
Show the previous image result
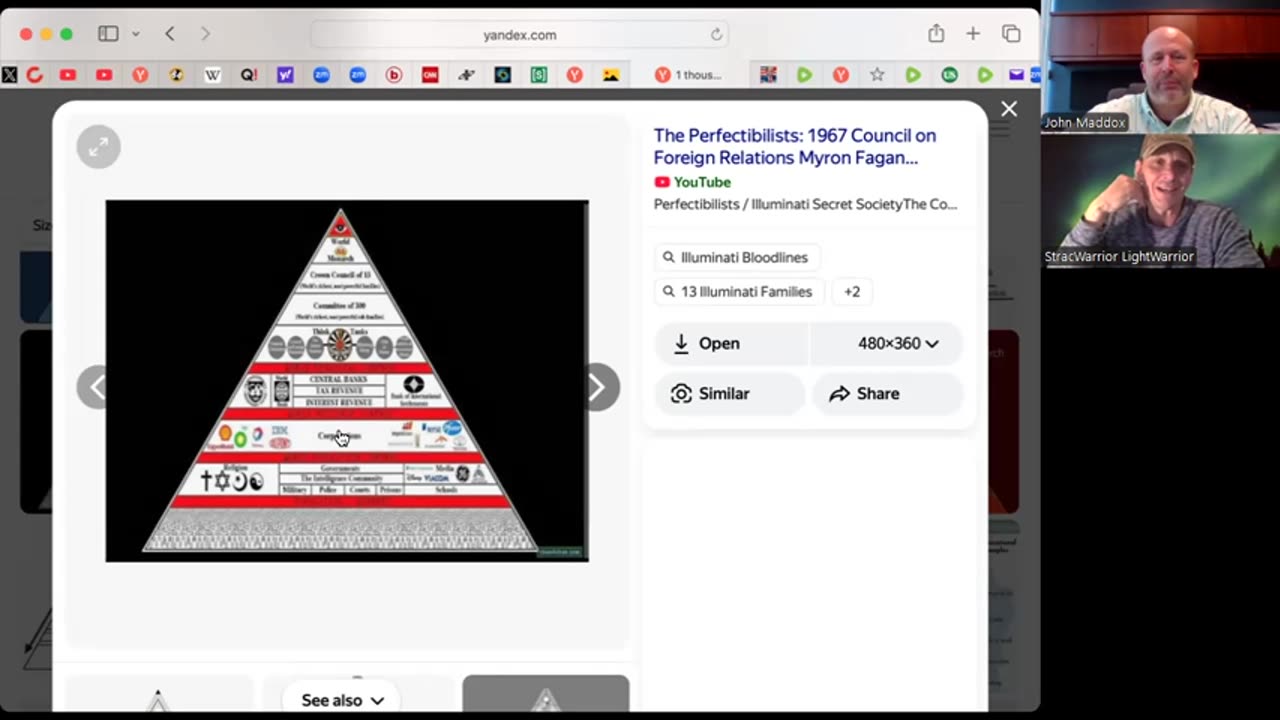[x=96, y=388]
